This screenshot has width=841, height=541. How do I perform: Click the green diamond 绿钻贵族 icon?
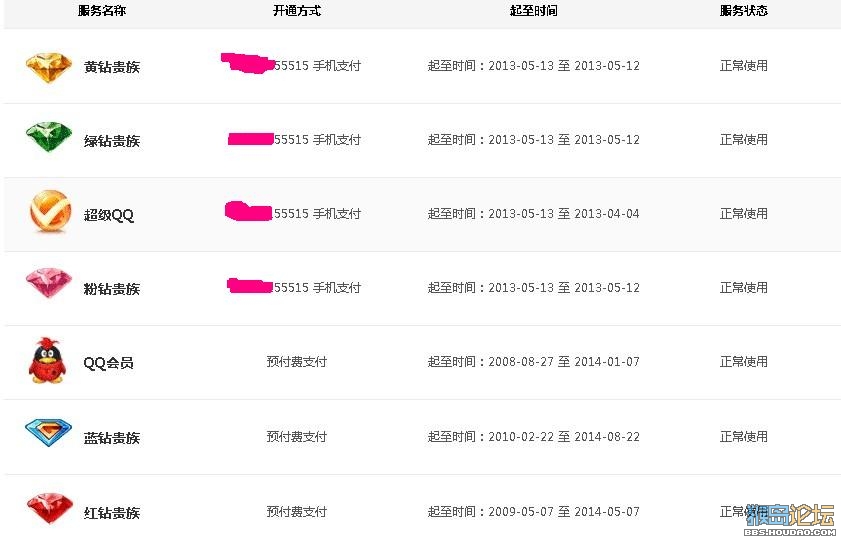[x=49, y=137]
